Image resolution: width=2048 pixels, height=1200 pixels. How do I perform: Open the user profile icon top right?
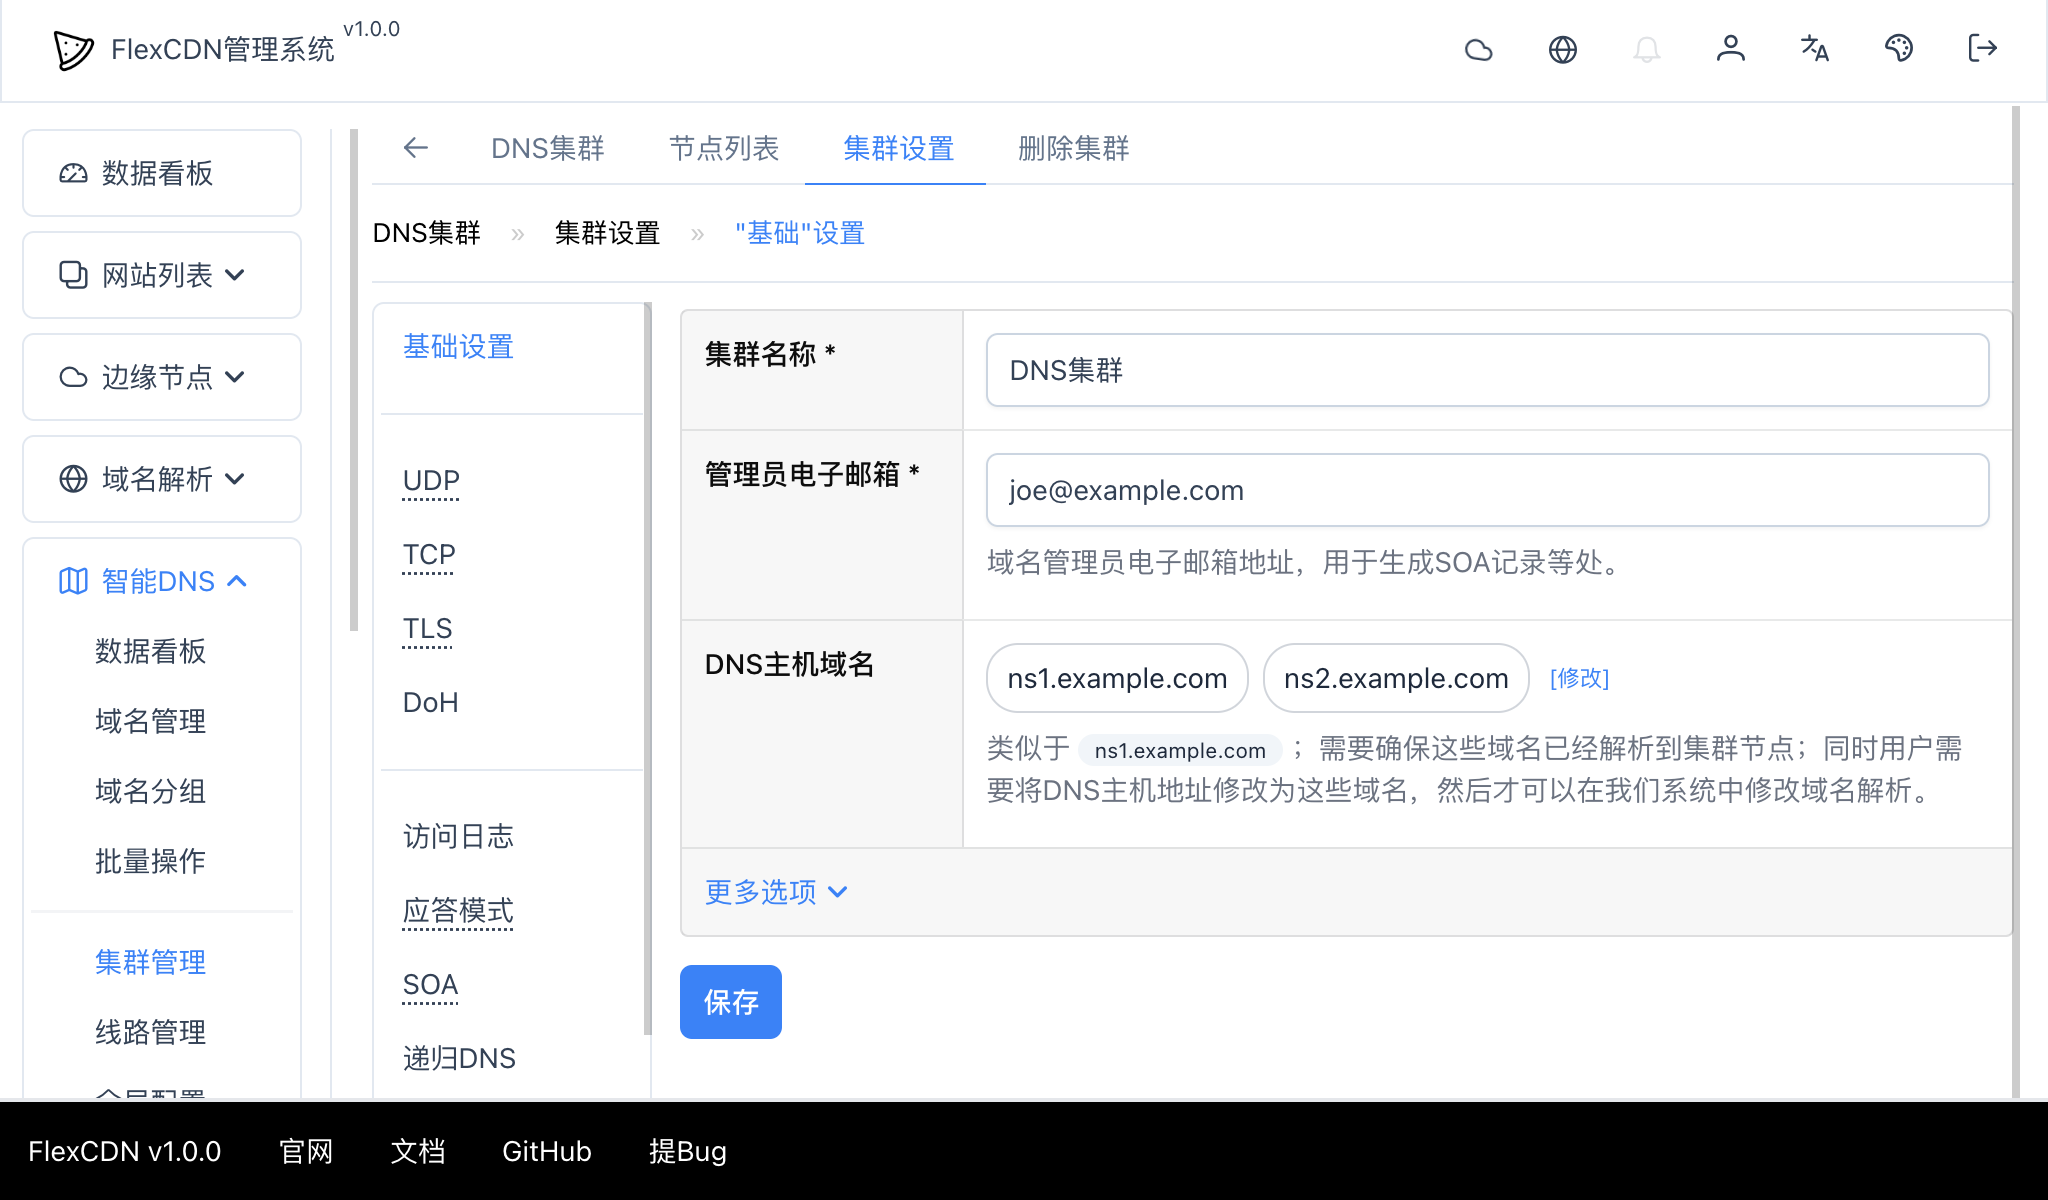coord(1732,49)
